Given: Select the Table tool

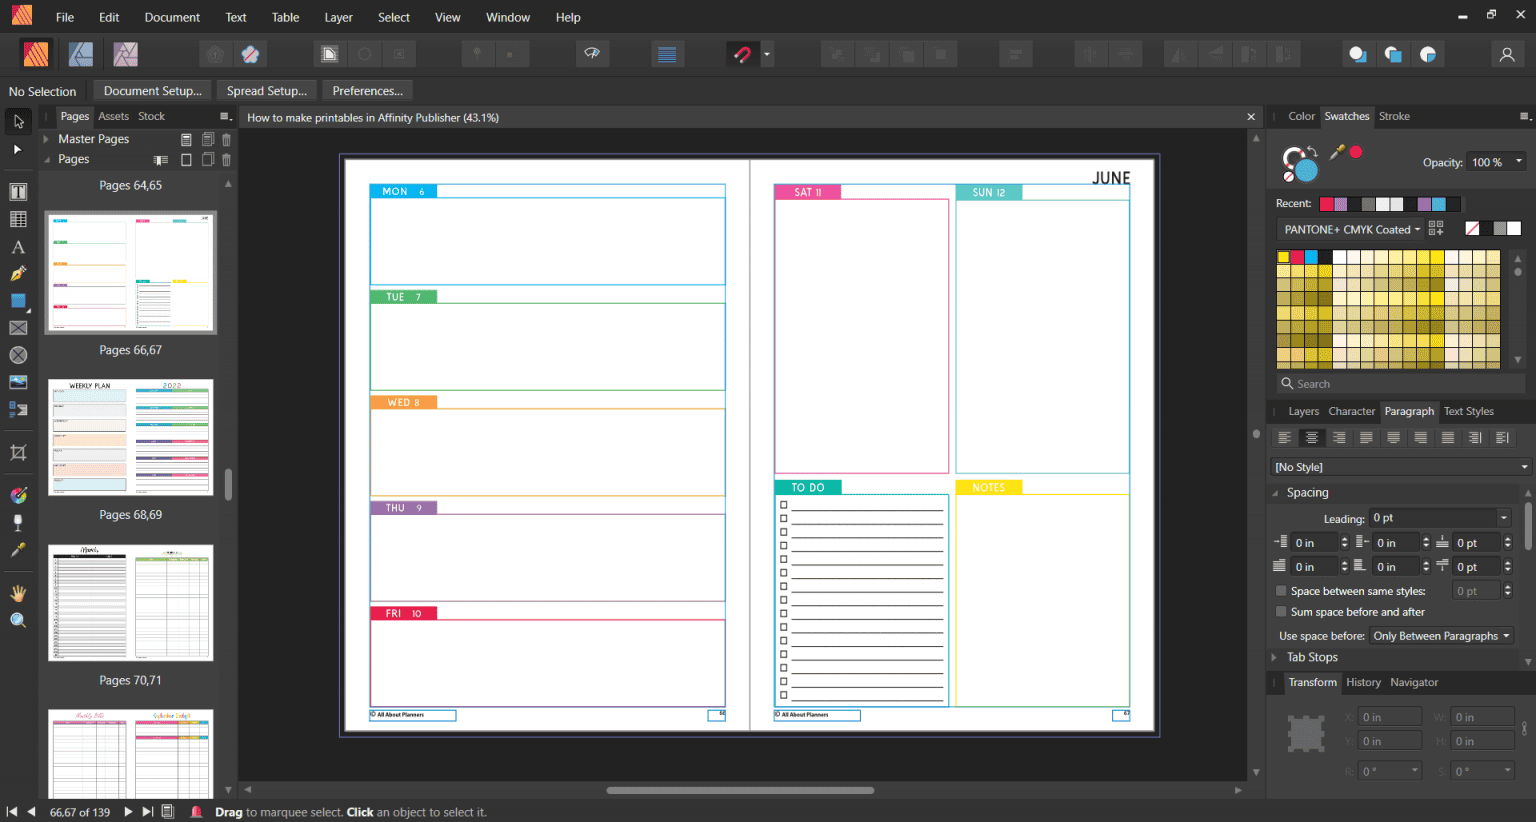Looking at the screenshot, I should pos(18,219).
